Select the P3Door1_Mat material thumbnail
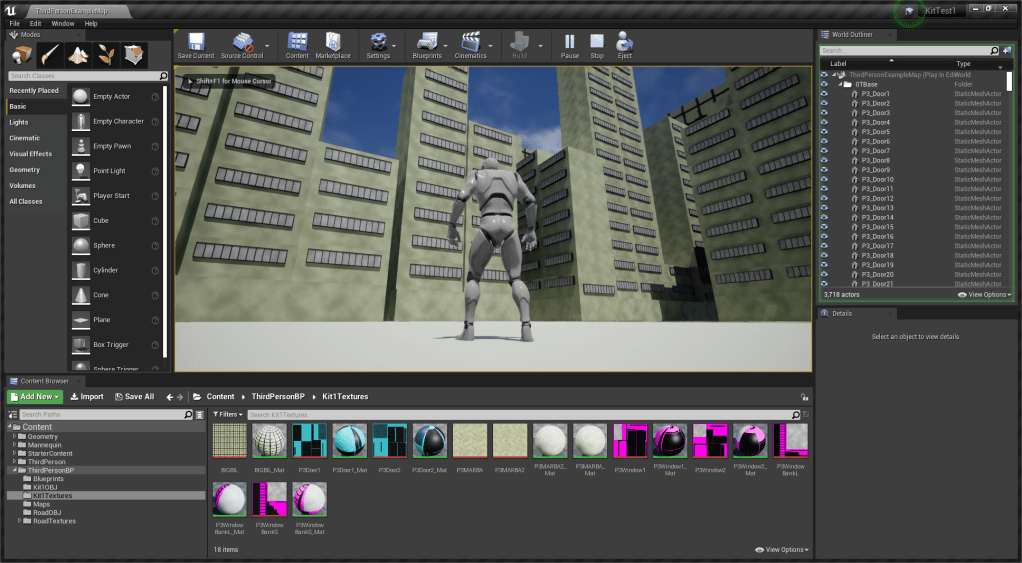The width and height of the screenshot is (1022, 563). (x=349, y=441)
